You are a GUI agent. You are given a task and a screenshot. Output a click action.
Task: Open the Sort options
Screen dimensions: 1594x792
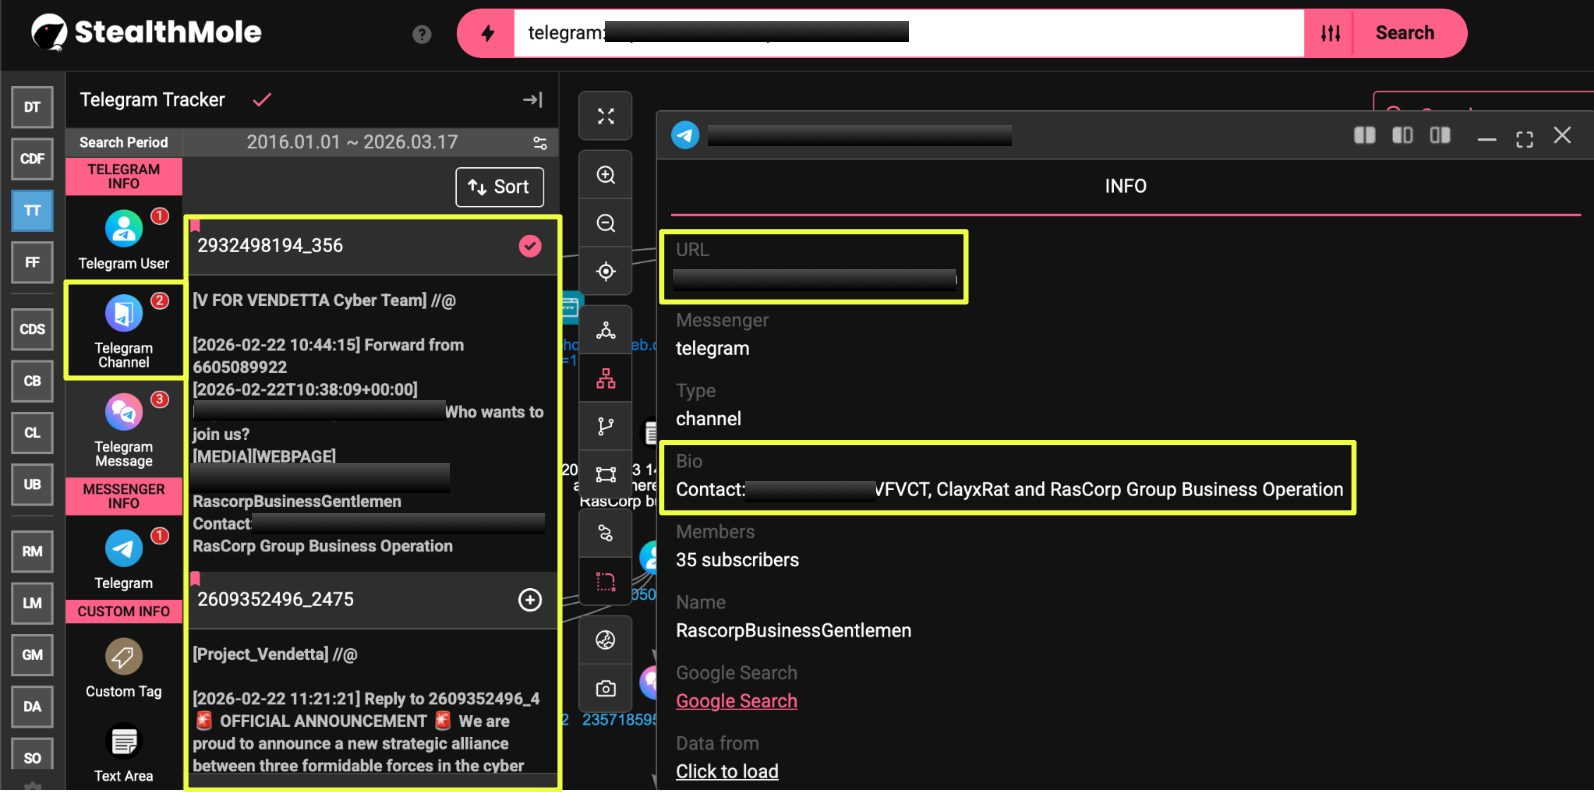(x=499, y=187)
